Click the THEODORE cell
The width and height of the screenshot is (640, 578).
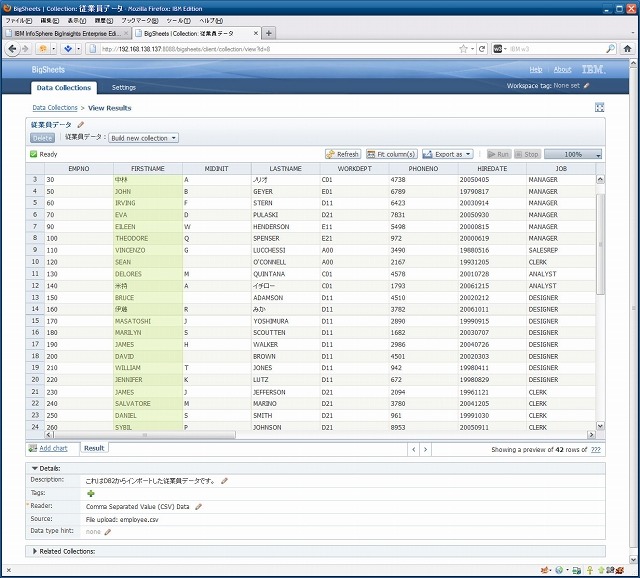coord(148,238)
